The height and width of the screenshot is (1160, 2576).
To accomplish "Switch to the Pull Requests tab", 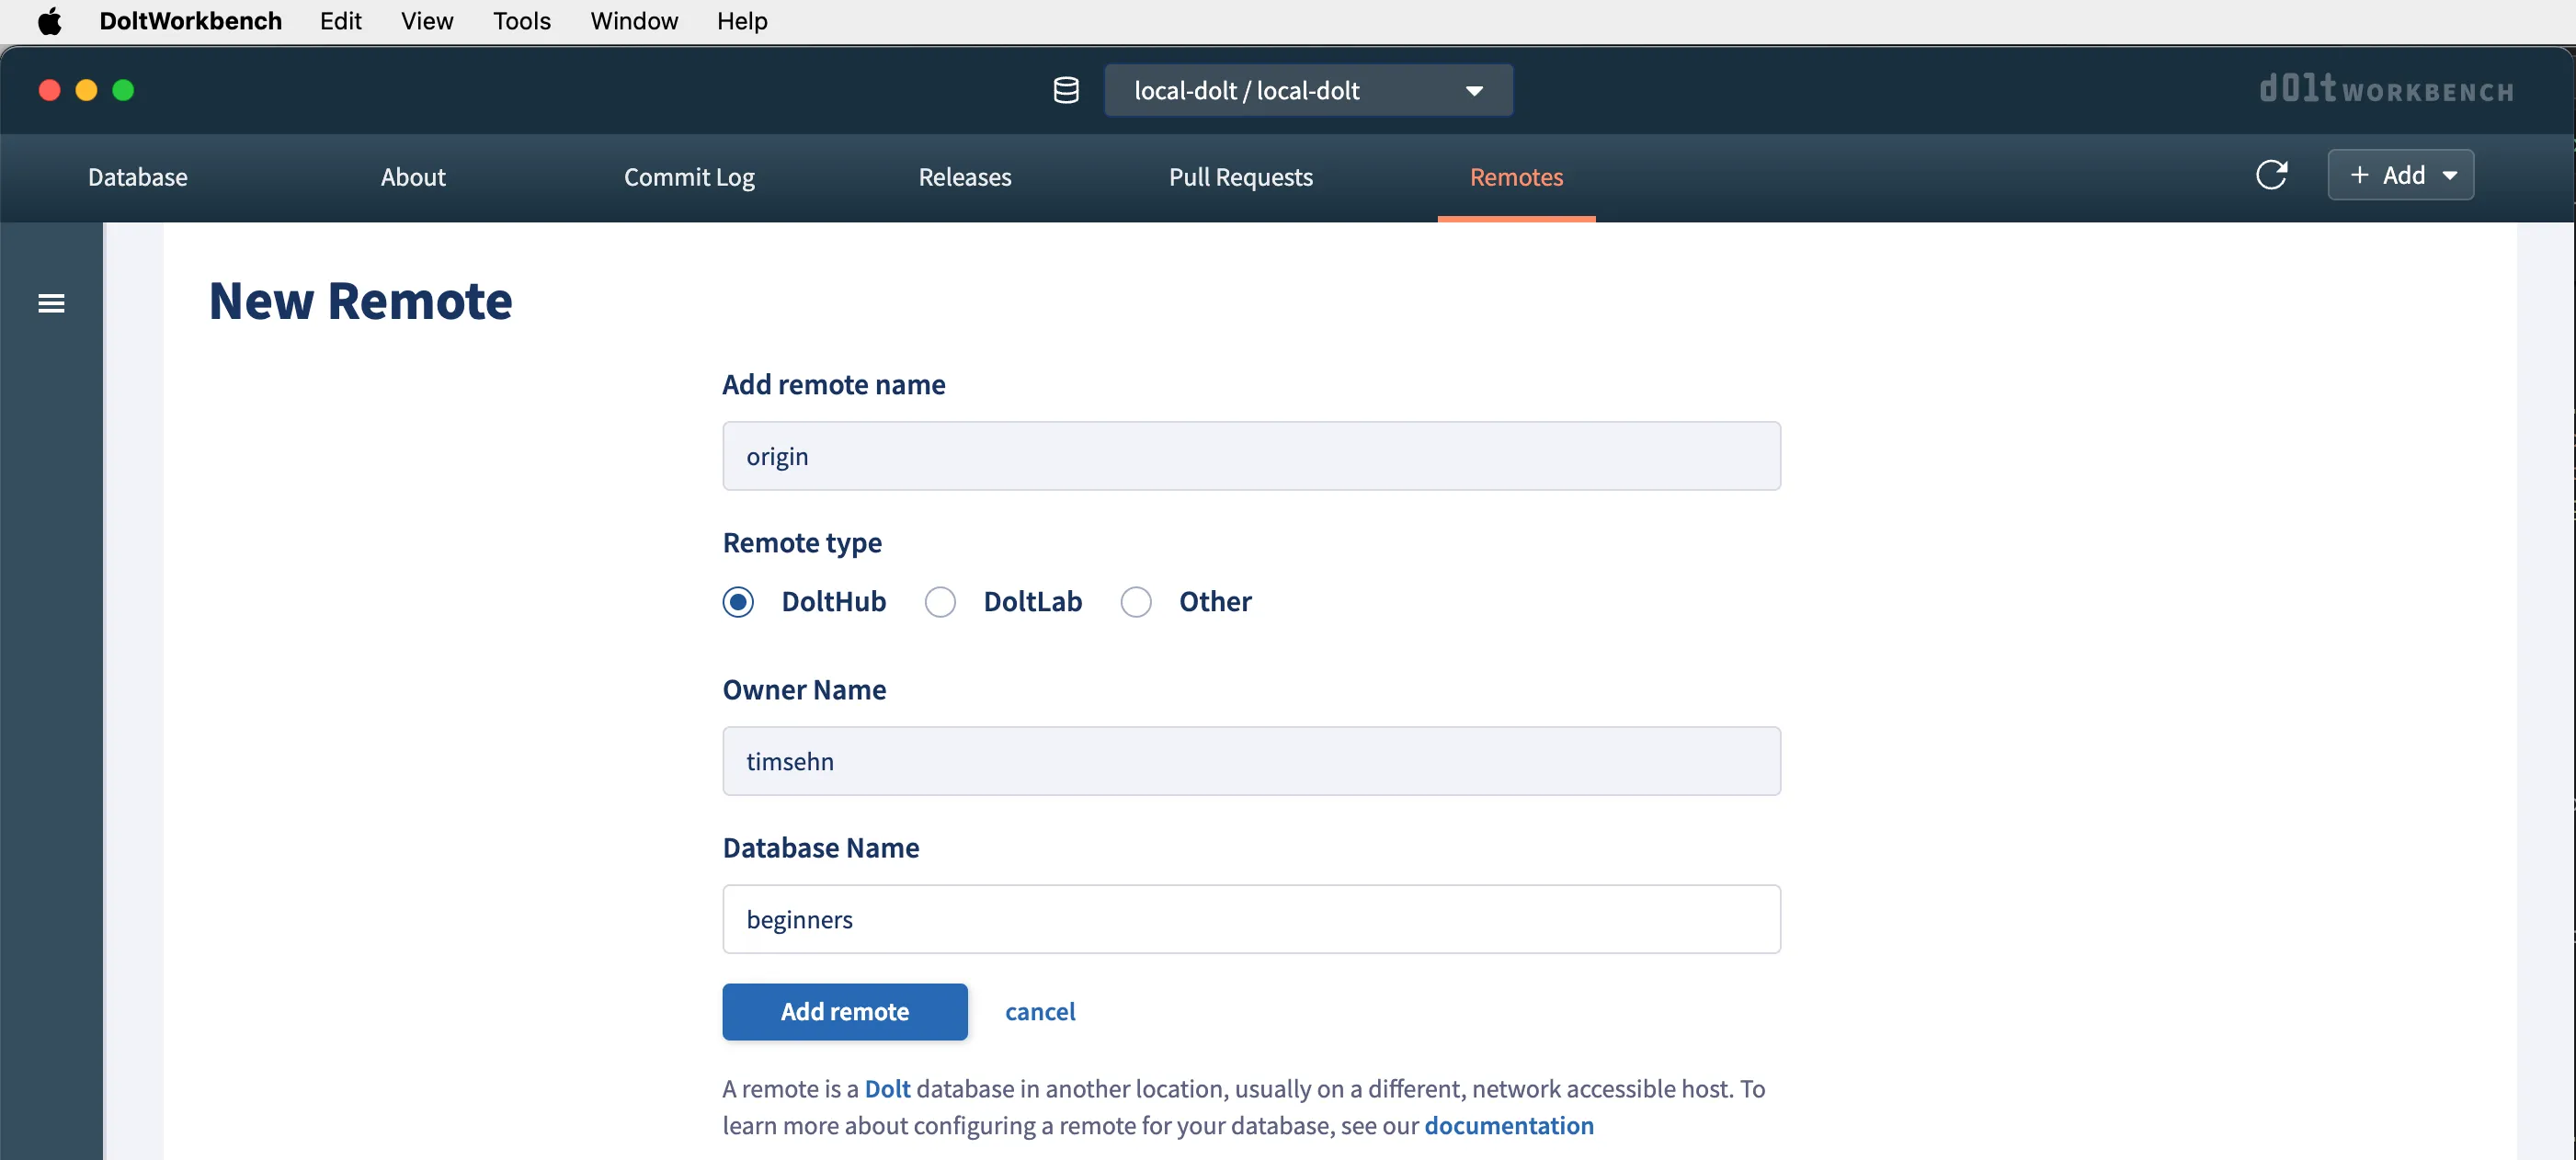I will click(1240, 177).
